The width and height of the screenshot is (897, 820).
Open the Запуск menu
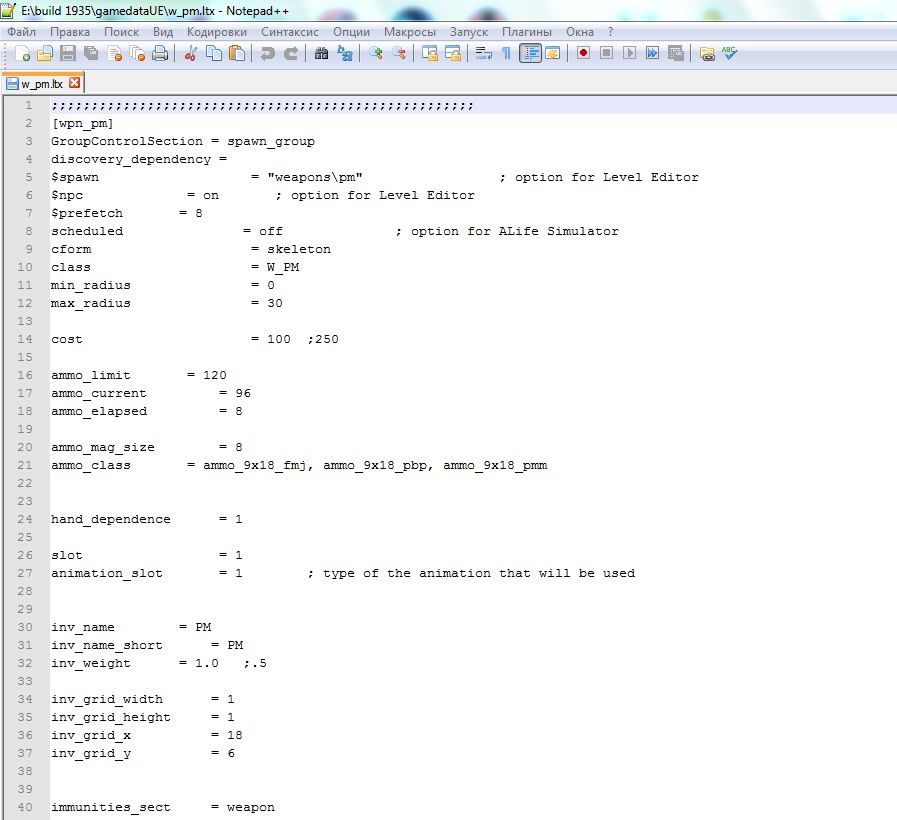point(469,32)
